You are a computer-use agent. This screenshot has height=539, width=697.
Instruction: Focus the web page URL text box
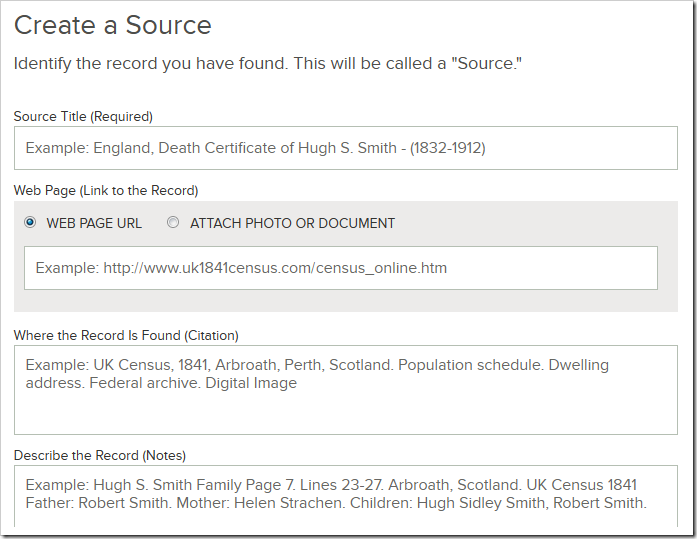[340, 268]
